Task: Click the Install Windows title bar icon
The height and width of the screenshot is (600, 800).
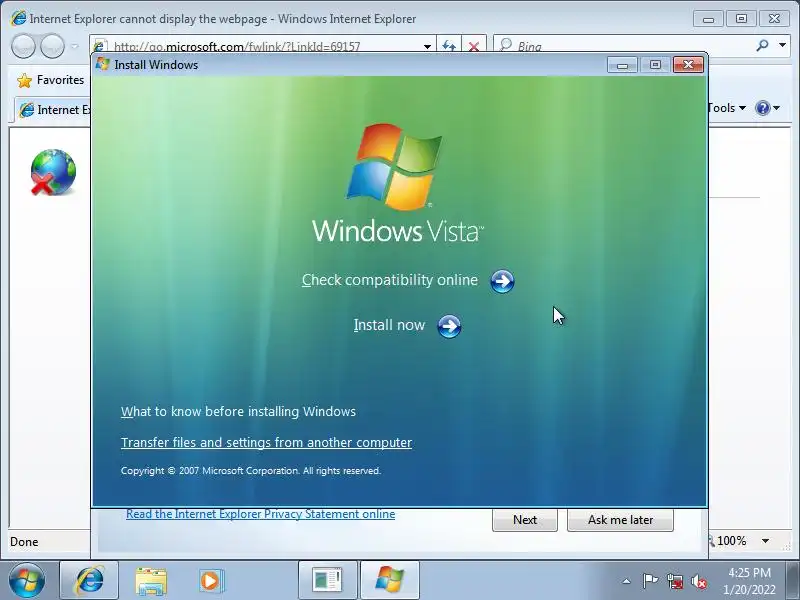Action: point(103,64)
